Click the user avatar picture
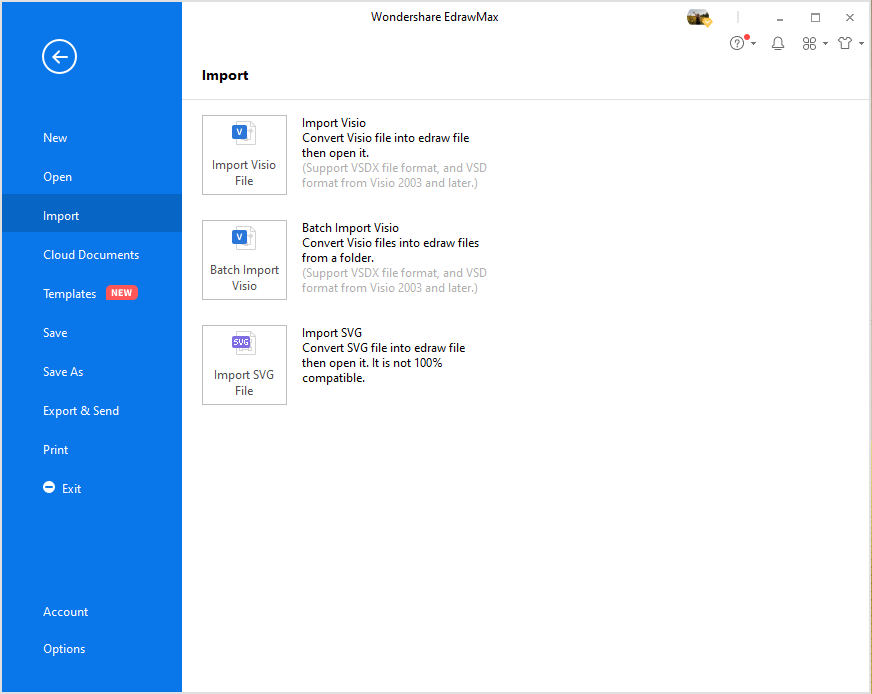 click(x=699, y=18)
